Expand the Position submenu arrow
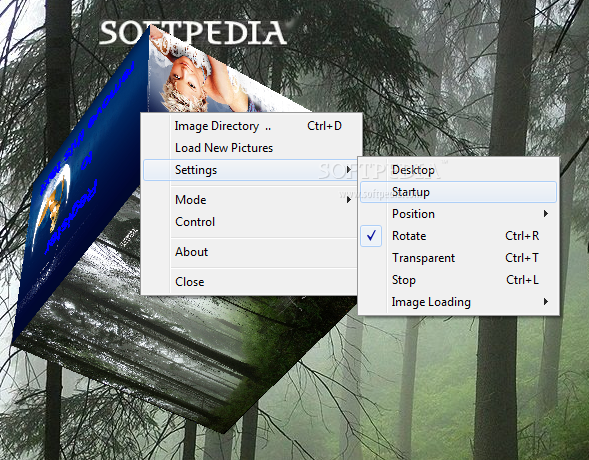 pyautogui.click(x=546, y=214)
